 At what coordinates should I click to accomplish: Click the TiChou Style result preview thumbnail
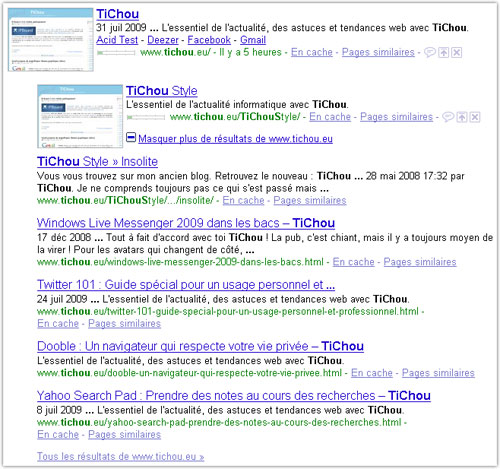click(80, 116)
